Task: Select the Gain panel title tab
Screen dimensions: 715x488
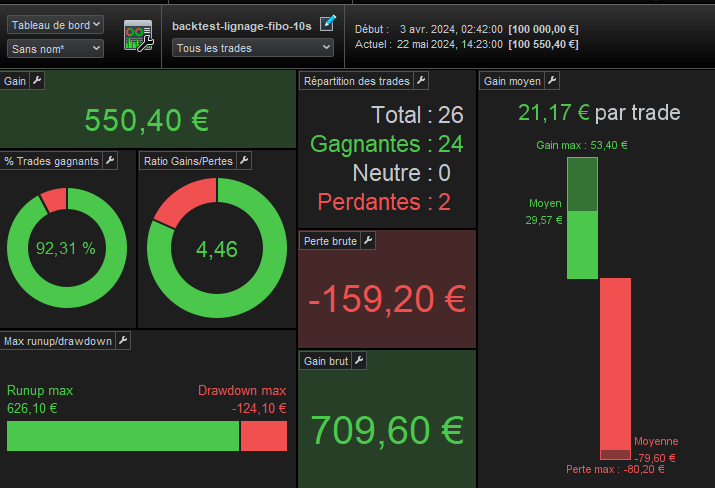Action: point(15,81)
